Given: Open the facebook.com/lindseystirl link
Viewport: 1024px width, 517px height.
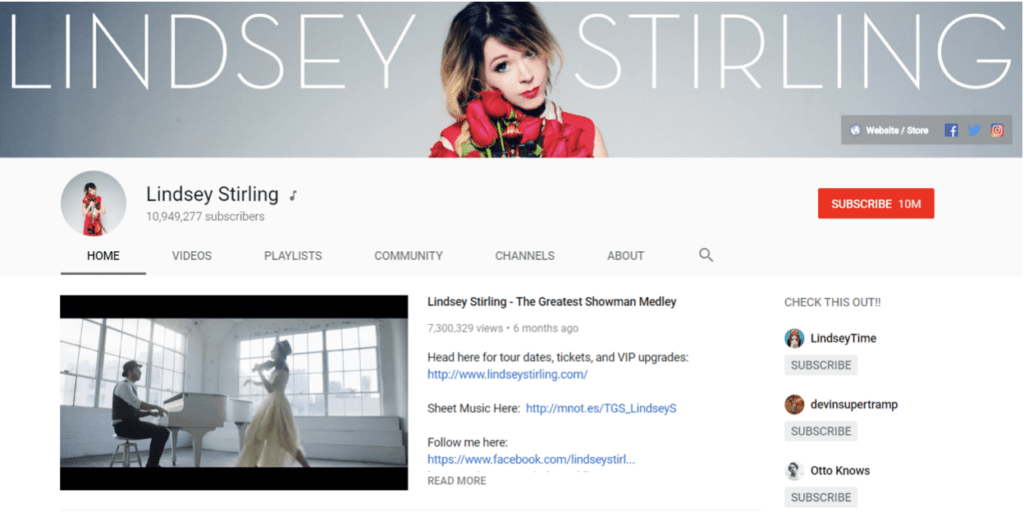Looking at the screenshot, I should point(531,460).
